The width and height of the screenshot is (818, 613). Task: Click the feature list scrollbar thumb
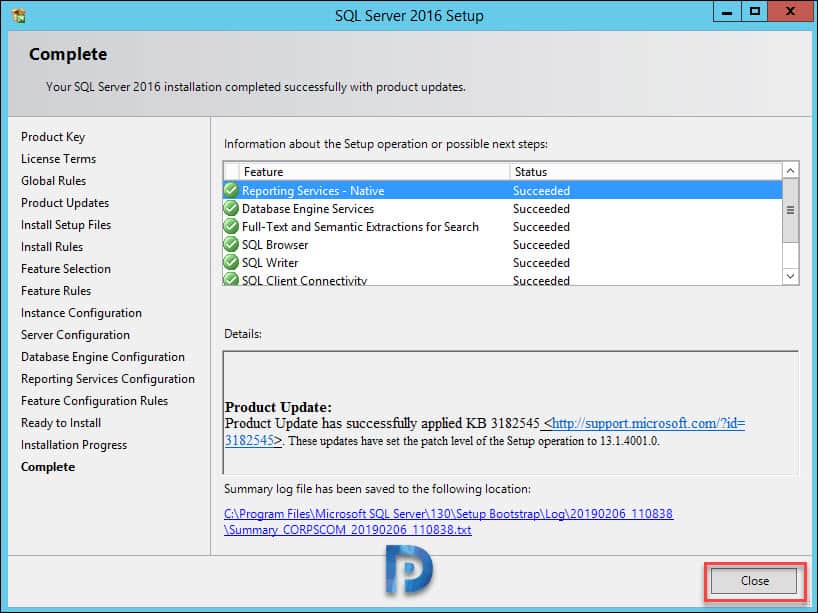click(790, 210)
